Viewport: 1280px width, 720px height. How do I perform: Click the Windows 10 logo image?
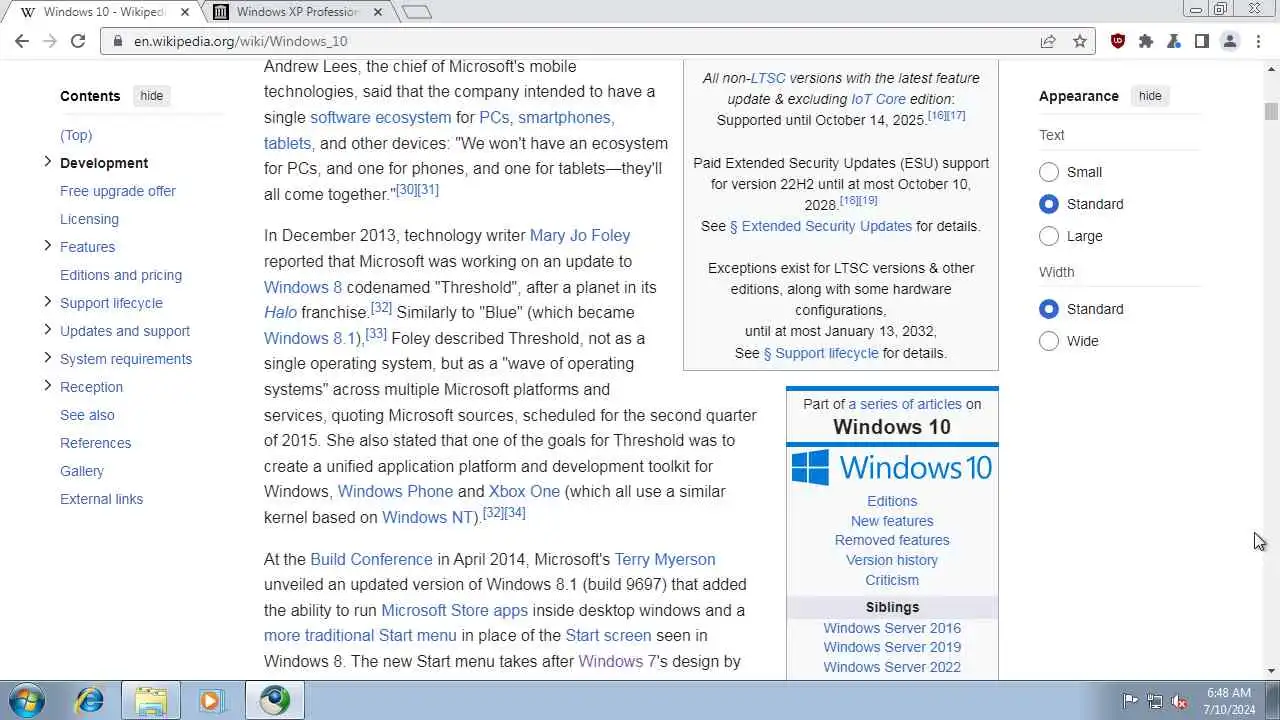point(892,468)
